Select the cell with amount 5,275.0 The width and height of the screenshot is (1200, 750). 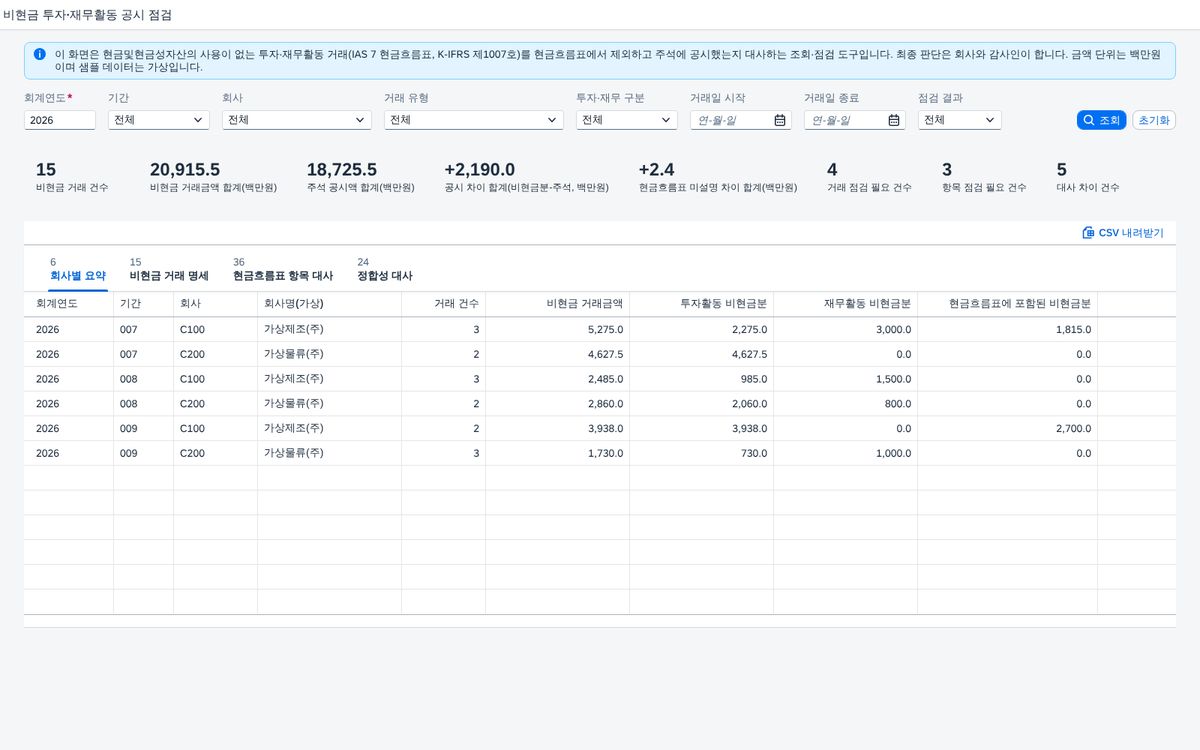[558, 330]
